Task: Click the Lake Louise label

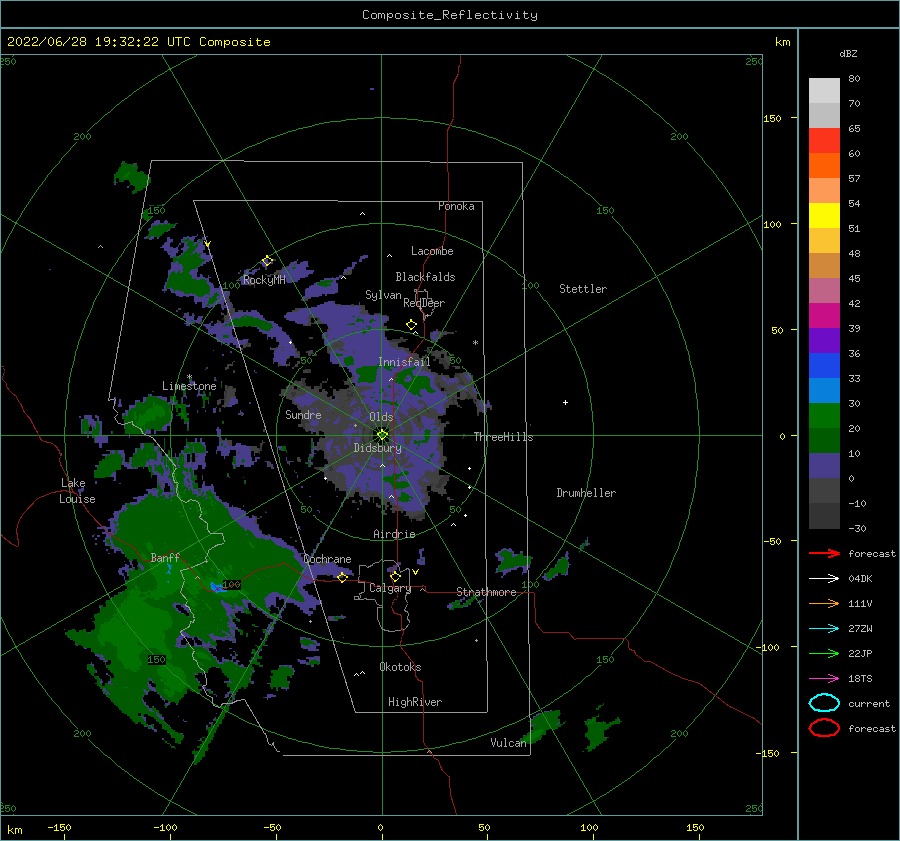Action: point(77,491)
